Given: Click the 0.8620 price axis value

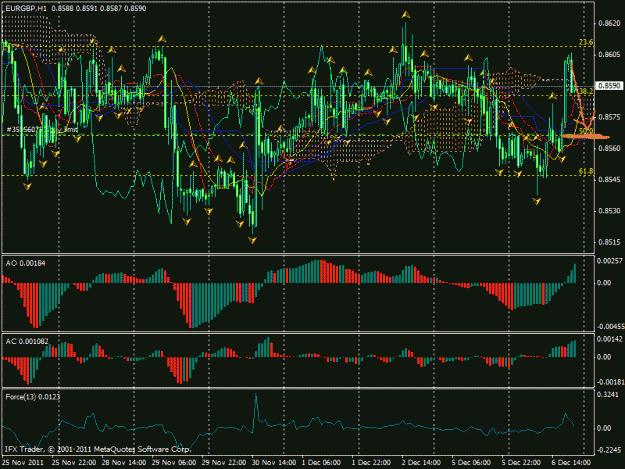Looking at the screenshot, I should [609, 24].
